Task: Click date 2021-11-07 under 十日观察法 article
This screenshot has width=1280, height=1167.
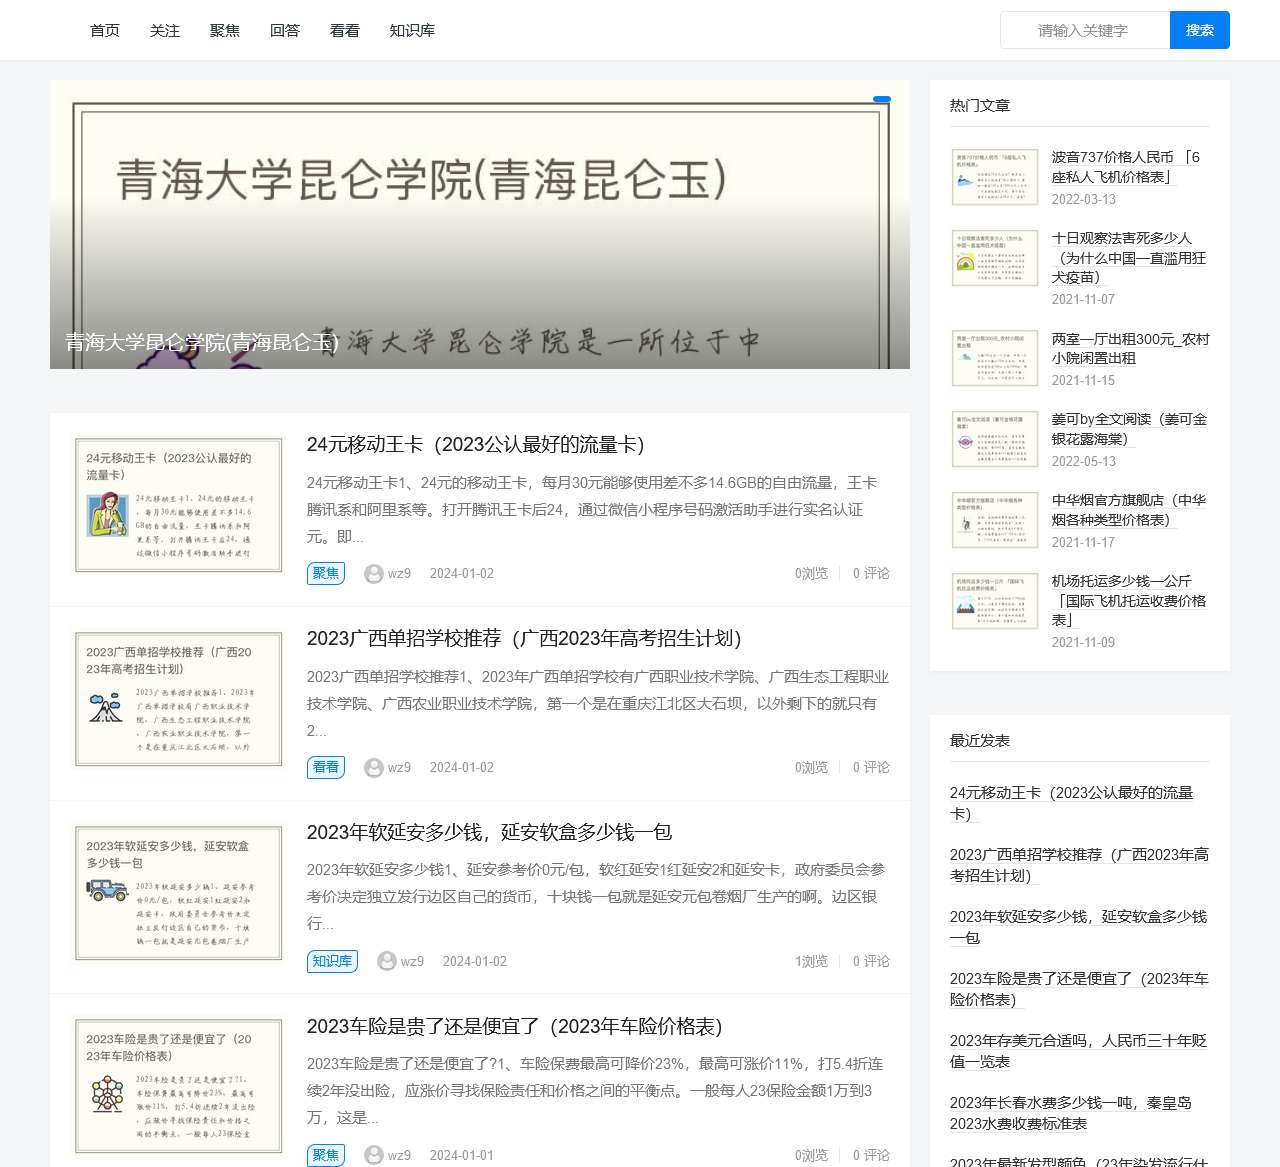Action: [1083, 299]
